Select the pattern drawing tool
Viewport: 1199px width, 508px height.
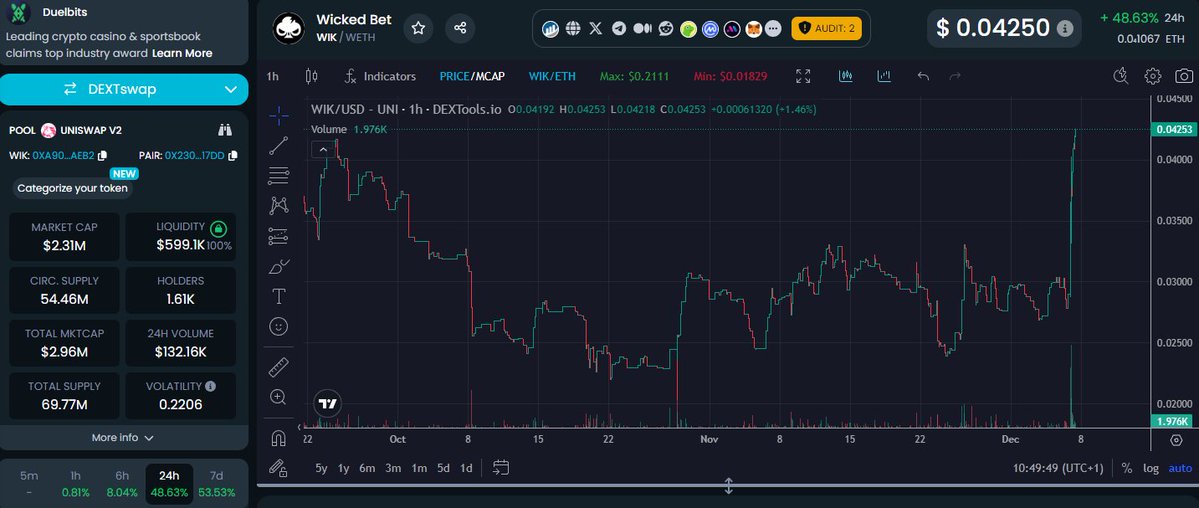(279, 206)
